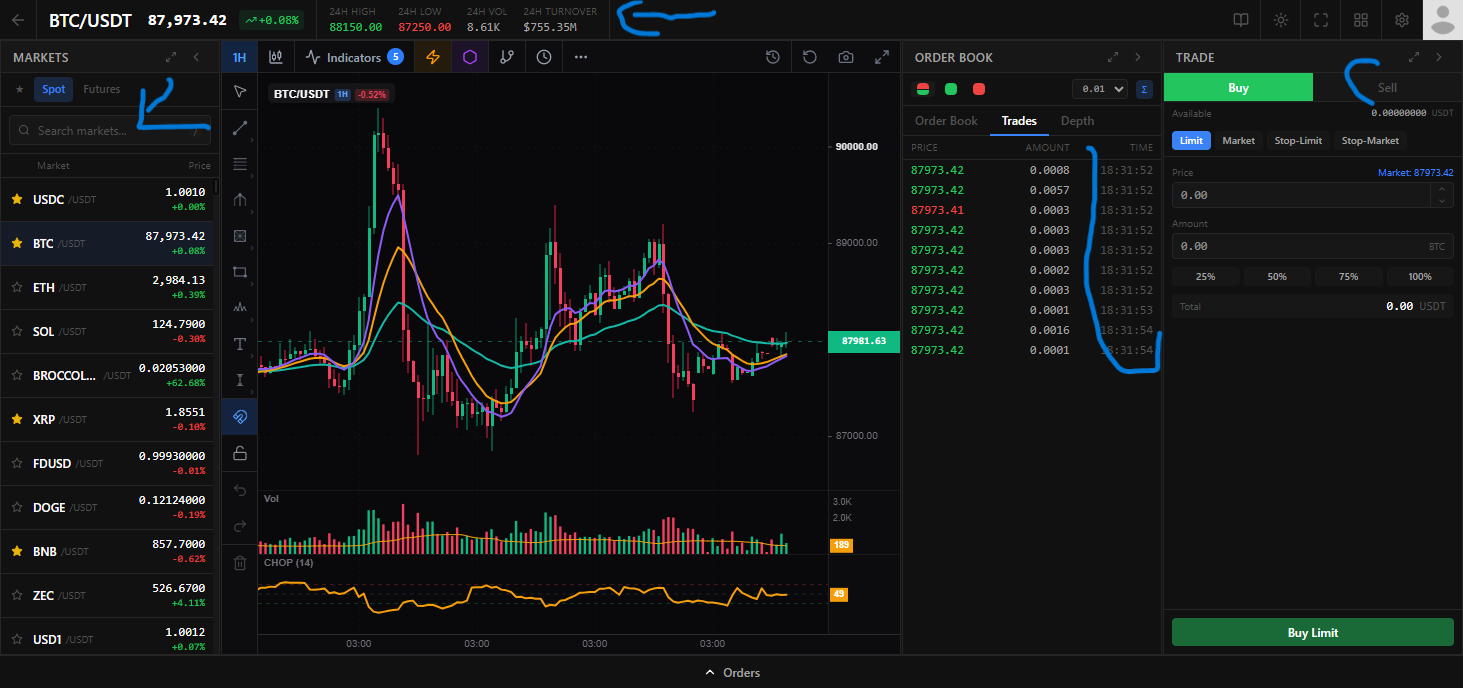
Task: Collapse the Markets panel chevron
Action: (196, 58)
